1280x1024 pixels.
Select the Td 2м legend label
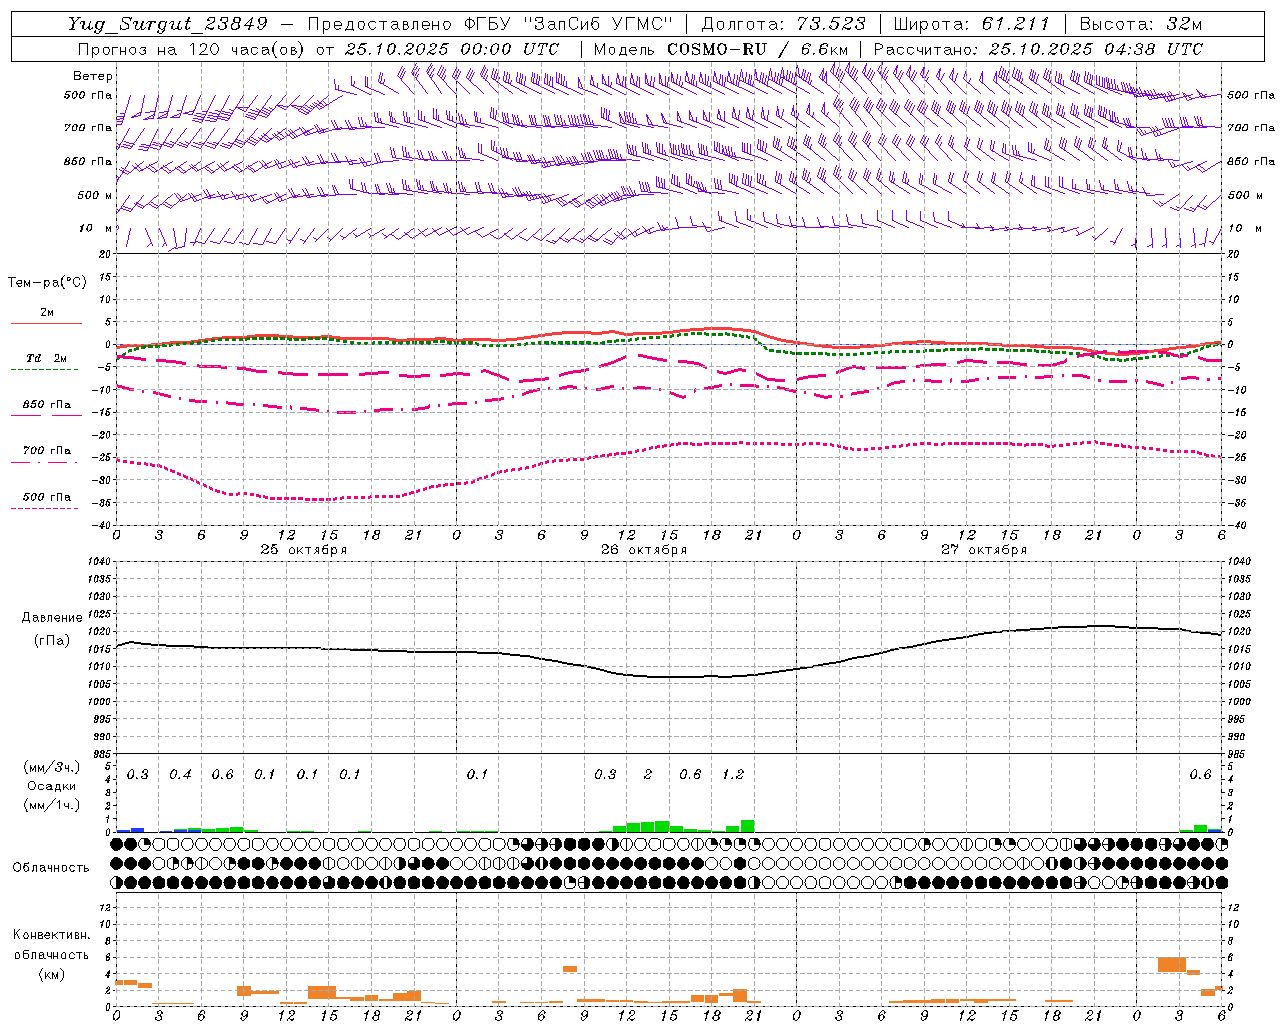click(47, 358)
